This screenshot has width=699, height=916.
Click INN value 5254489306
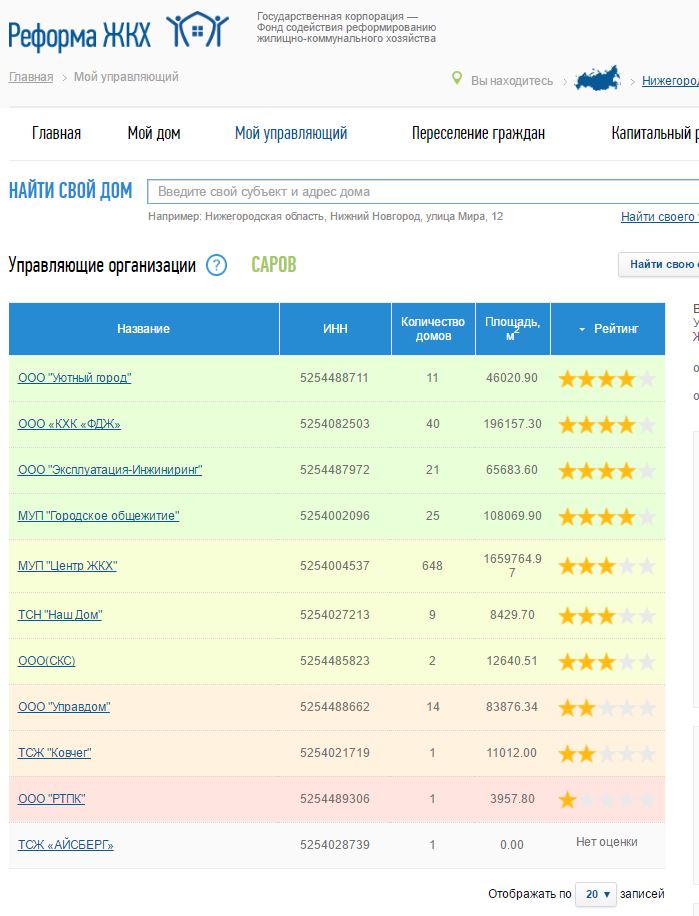(x=335, y=799)
